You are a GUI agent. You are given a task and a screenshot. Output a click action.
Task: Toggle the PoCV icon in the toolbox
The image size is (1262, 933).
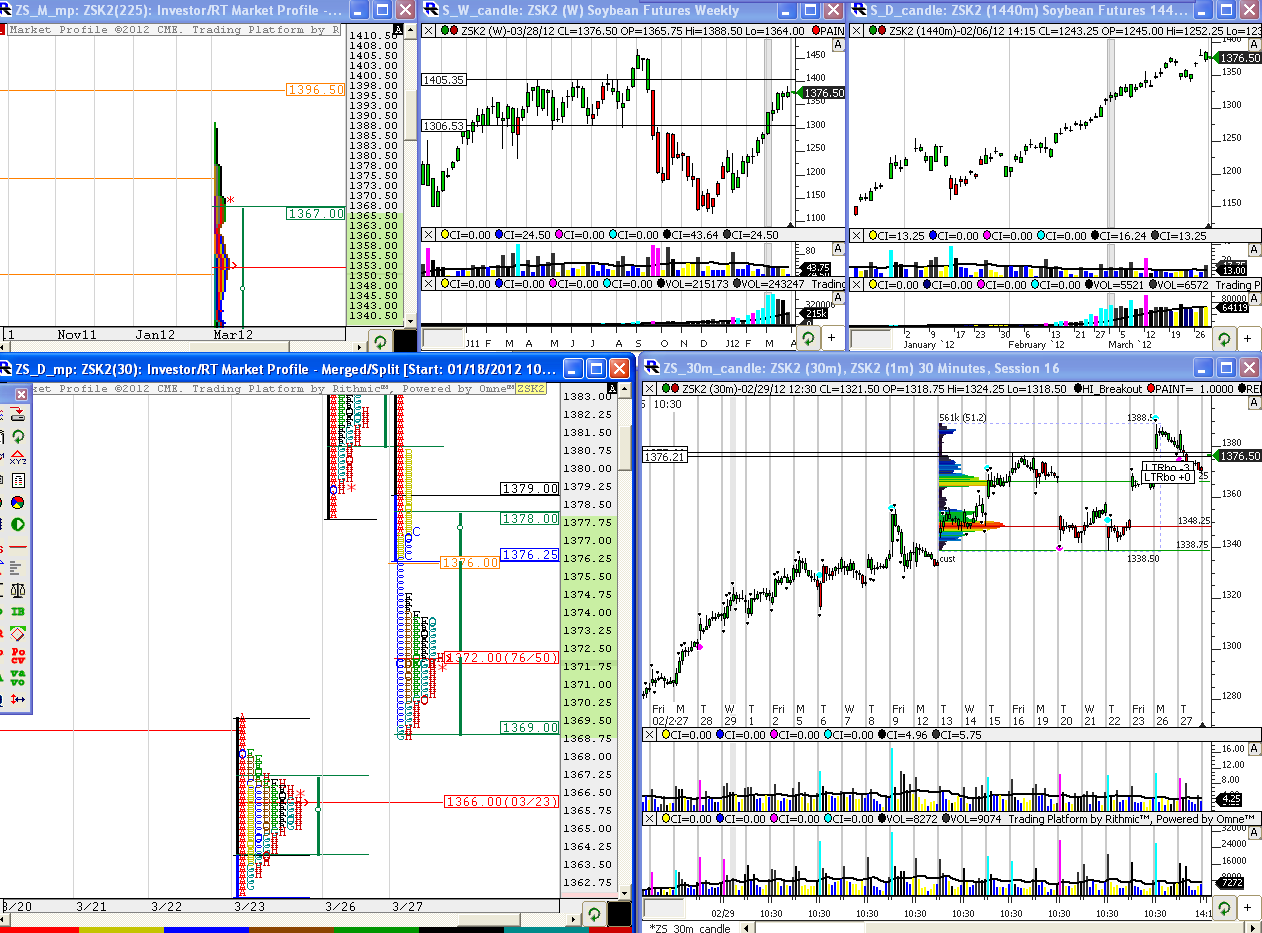coord(18,655)
